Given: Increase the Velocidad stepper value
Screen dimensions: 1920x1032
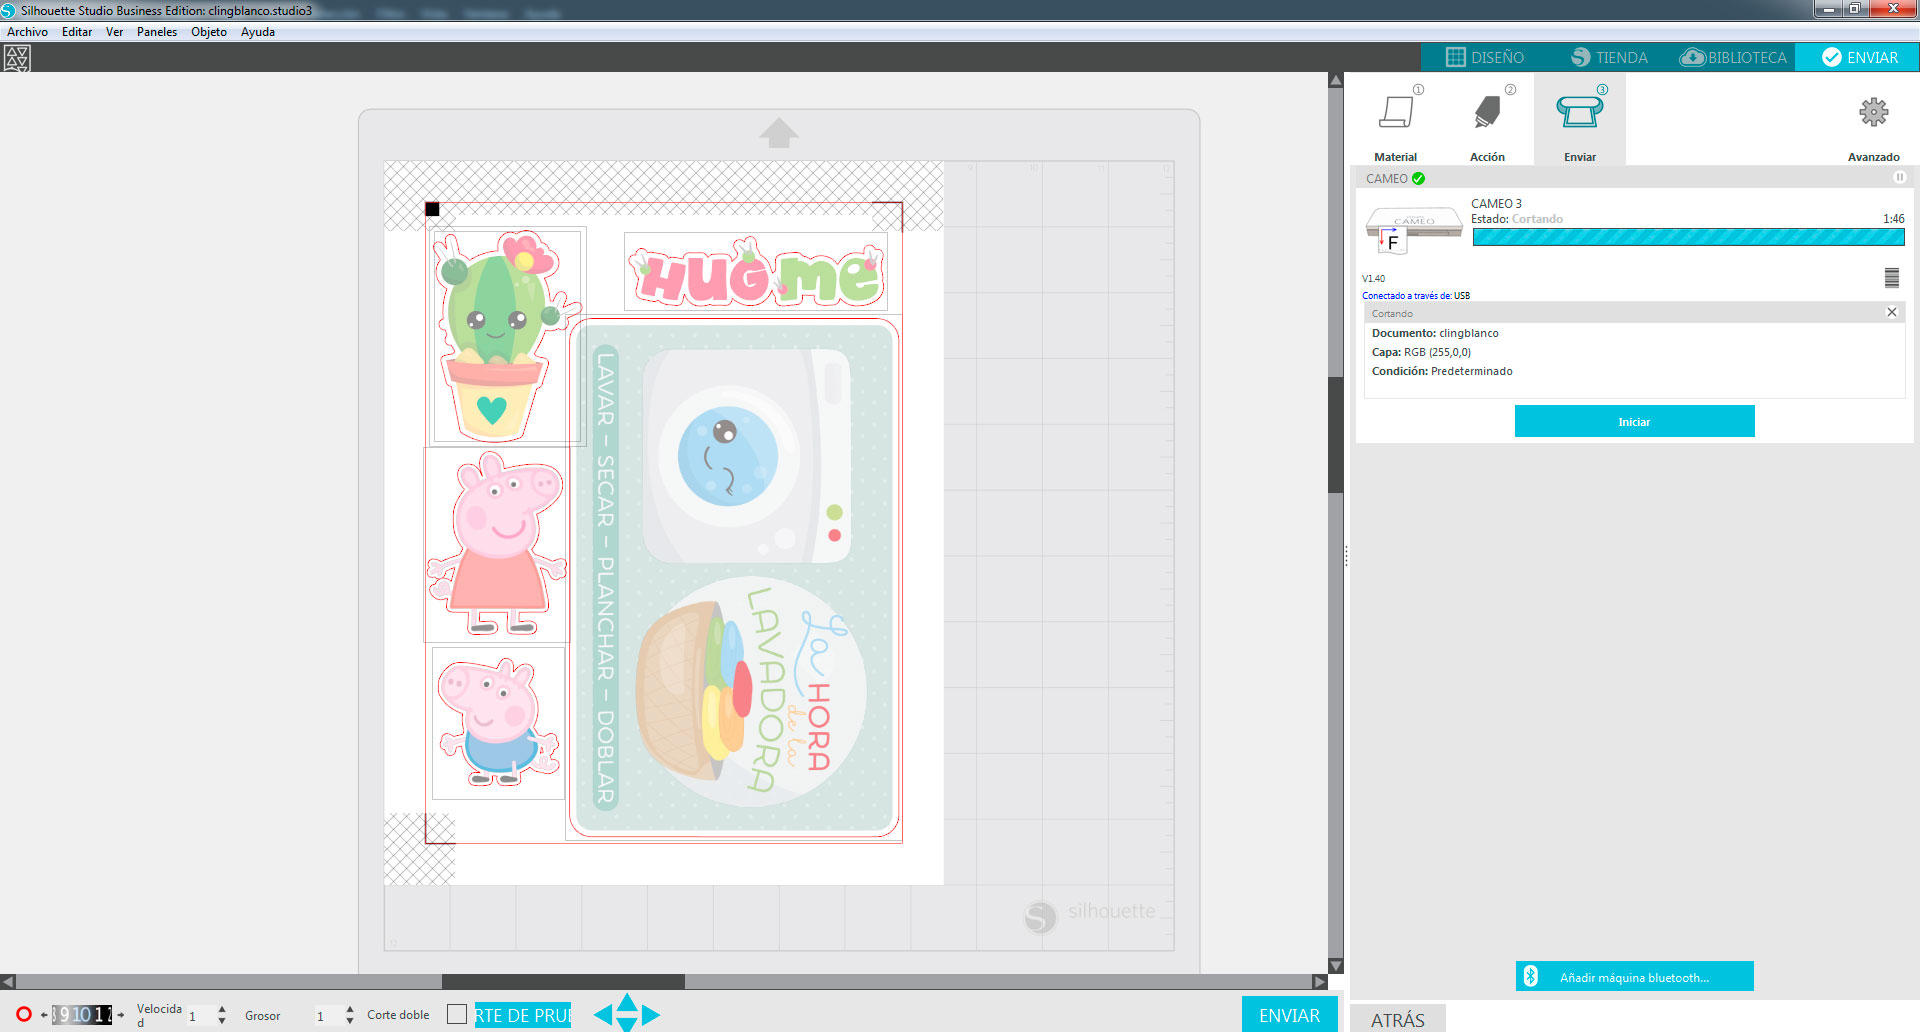Looking at the screenshot, I should (222, 1009).
